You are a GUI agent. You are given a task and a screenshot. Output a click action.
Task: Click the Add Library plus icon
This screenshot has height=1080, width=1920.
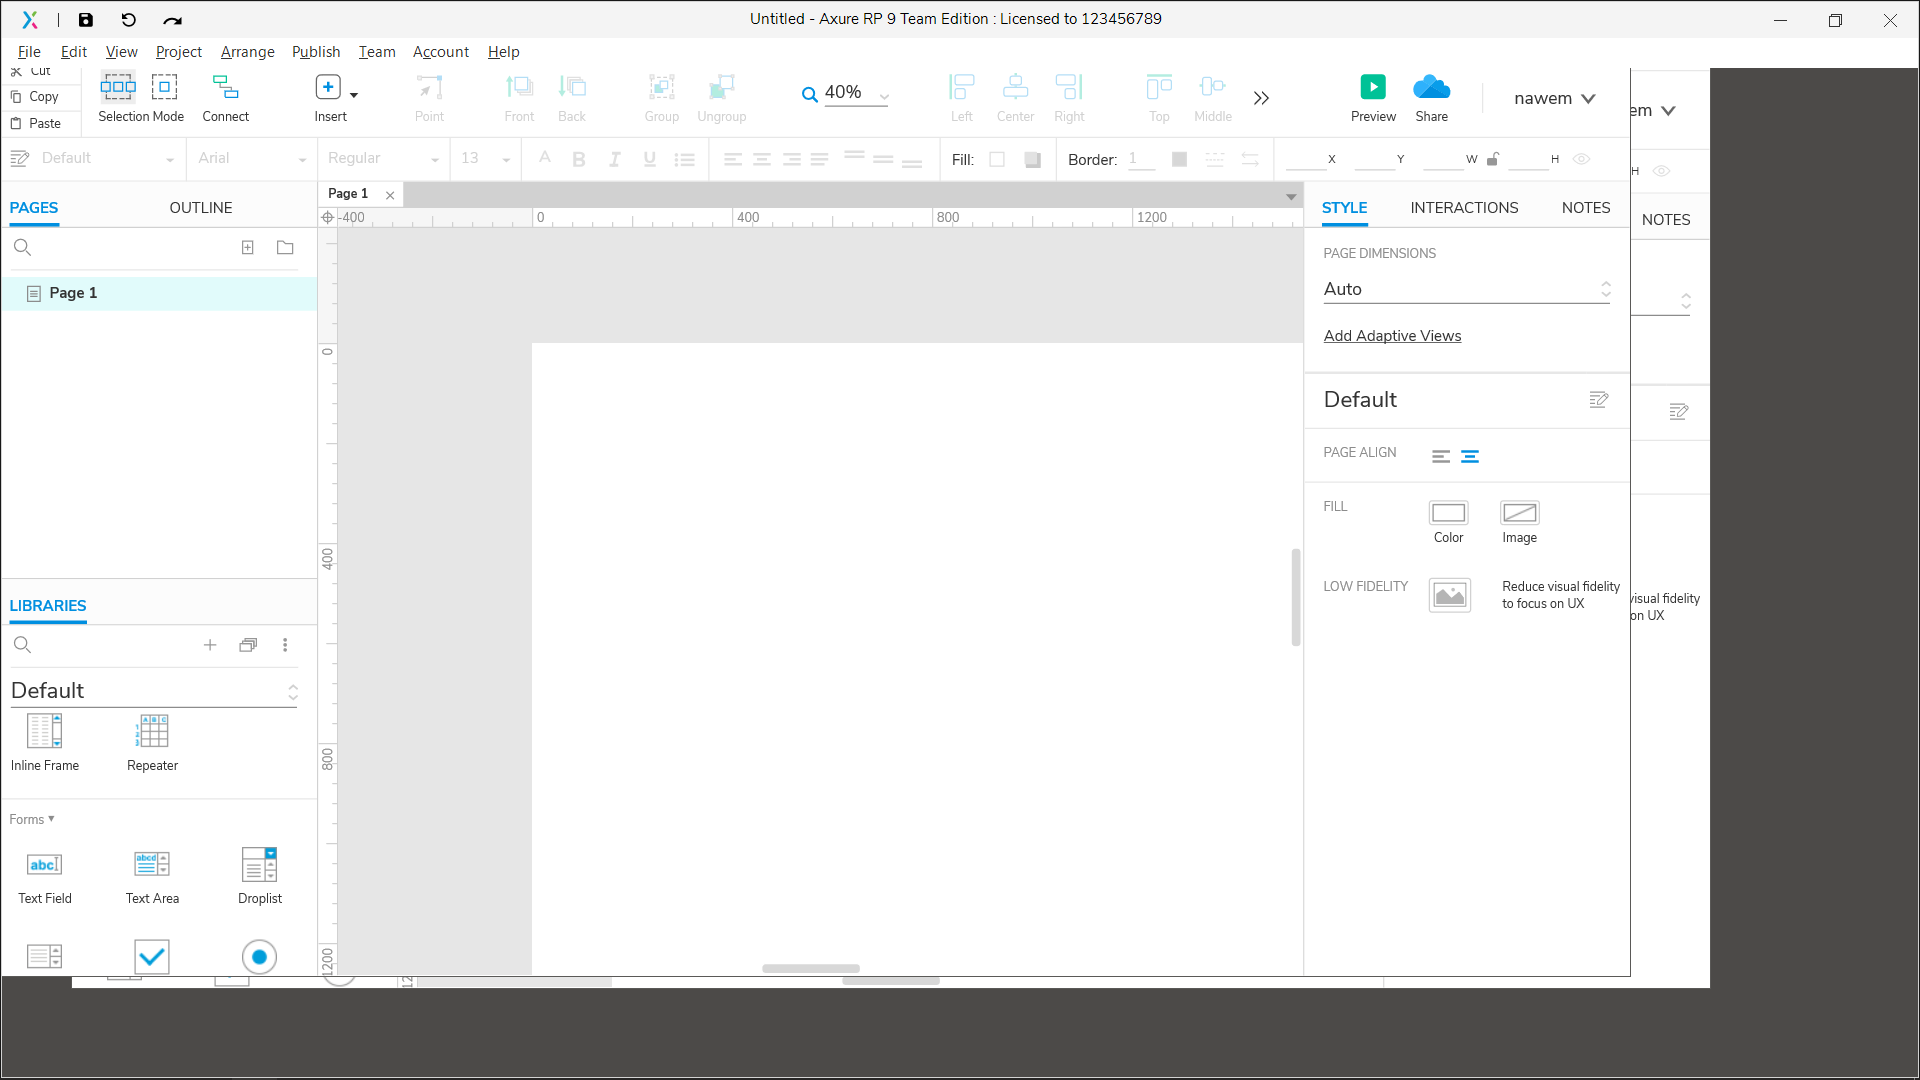point(210,645)
